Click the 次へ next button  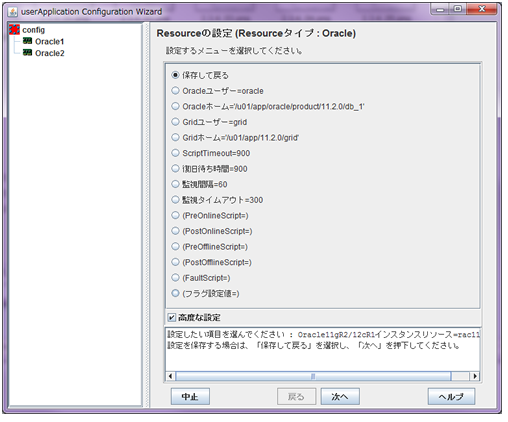click(340, 396)
